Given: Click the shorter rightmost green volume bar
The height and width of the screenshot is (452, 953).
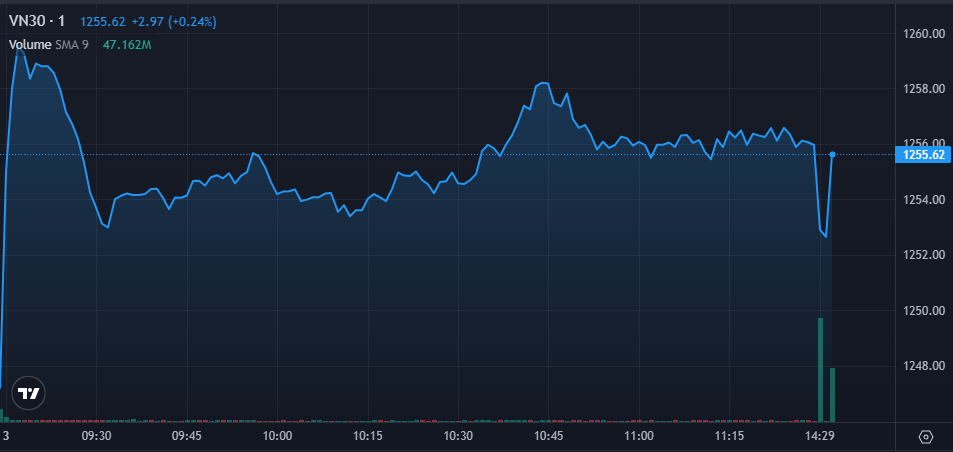Looking at the screenshot, I should pyautogui.click(x=832, y=394).
